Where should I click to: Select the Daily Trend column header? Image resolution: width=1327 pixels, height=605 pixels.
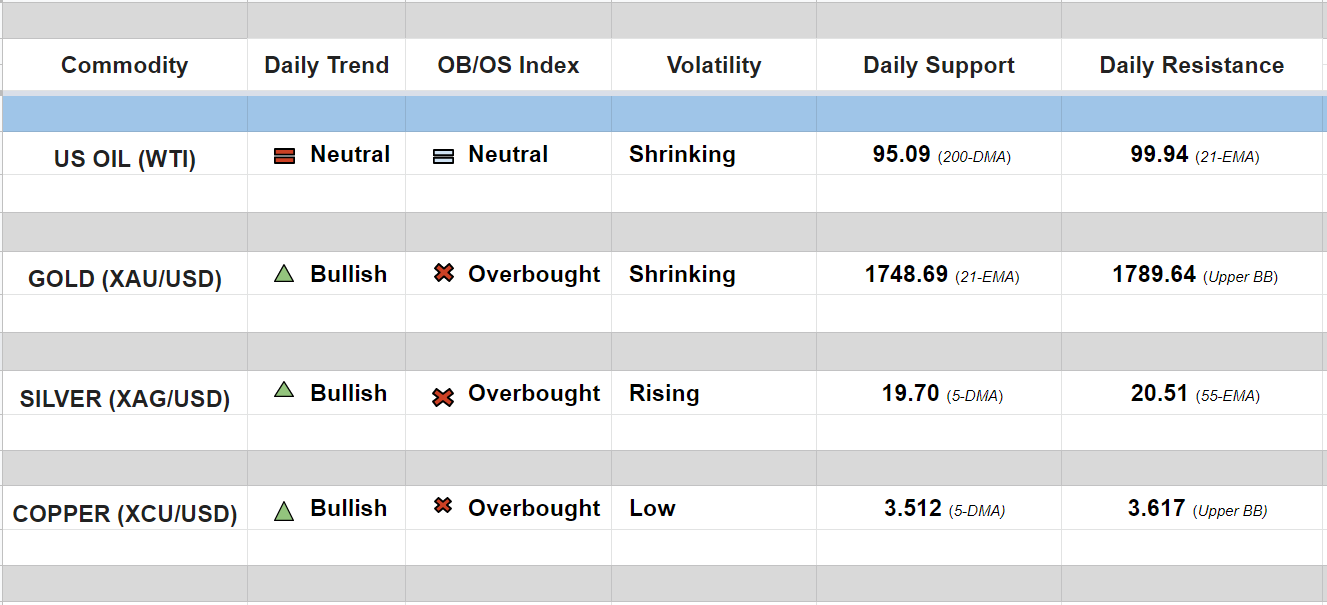point(326,66)
